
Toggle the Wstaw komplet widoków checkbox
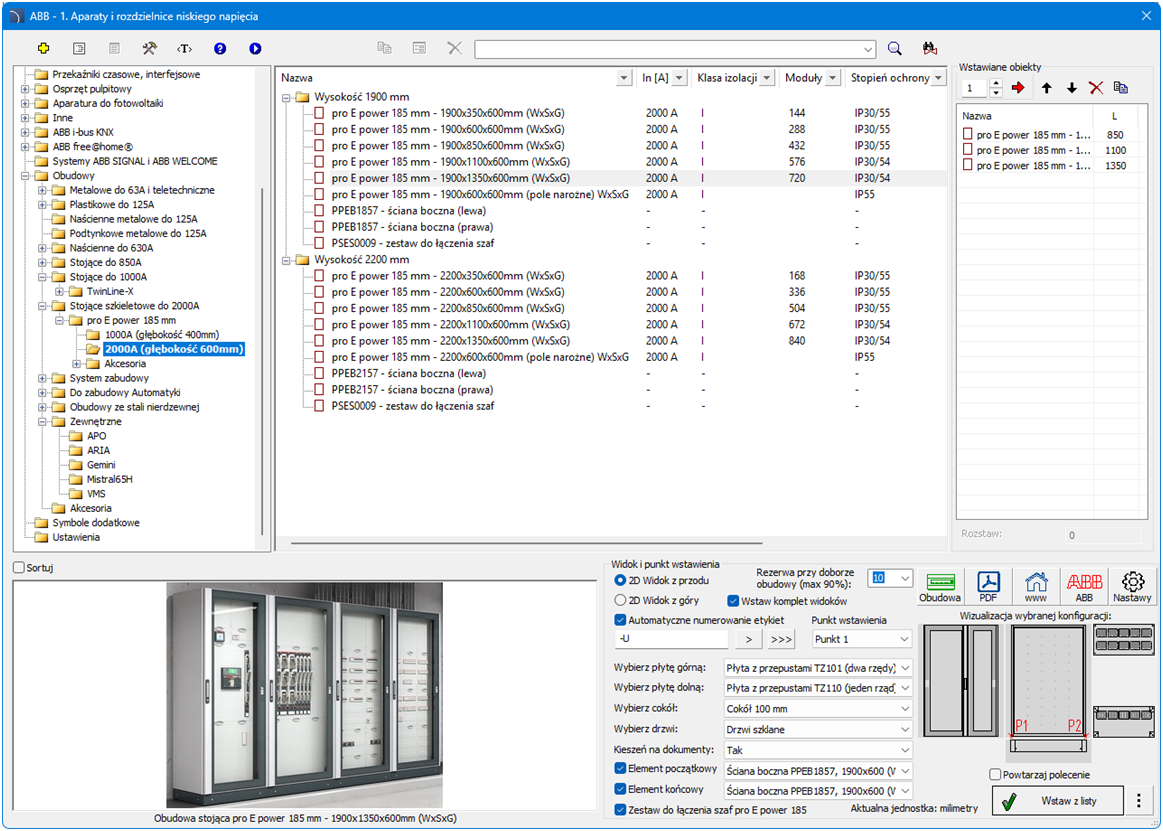coord(733,601)
